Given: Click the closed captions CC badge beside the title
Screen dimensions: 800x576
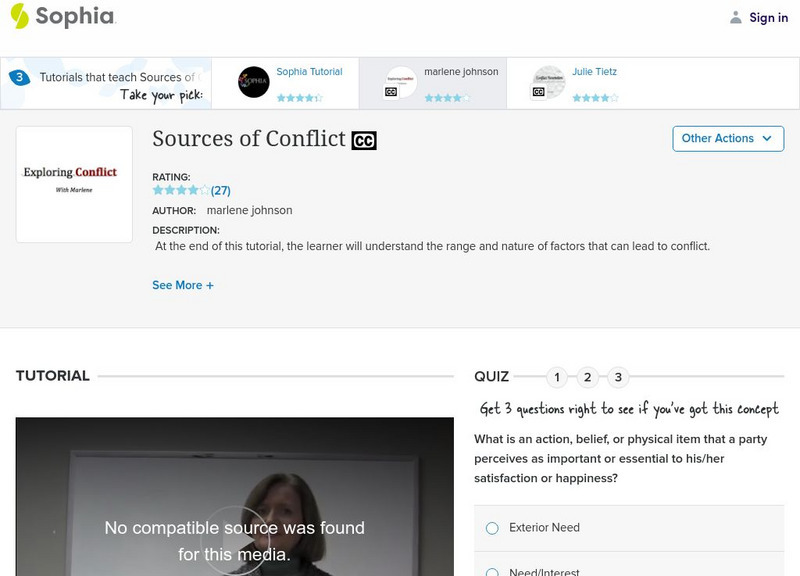Looking at the screenshot, I should pos(364,140).
